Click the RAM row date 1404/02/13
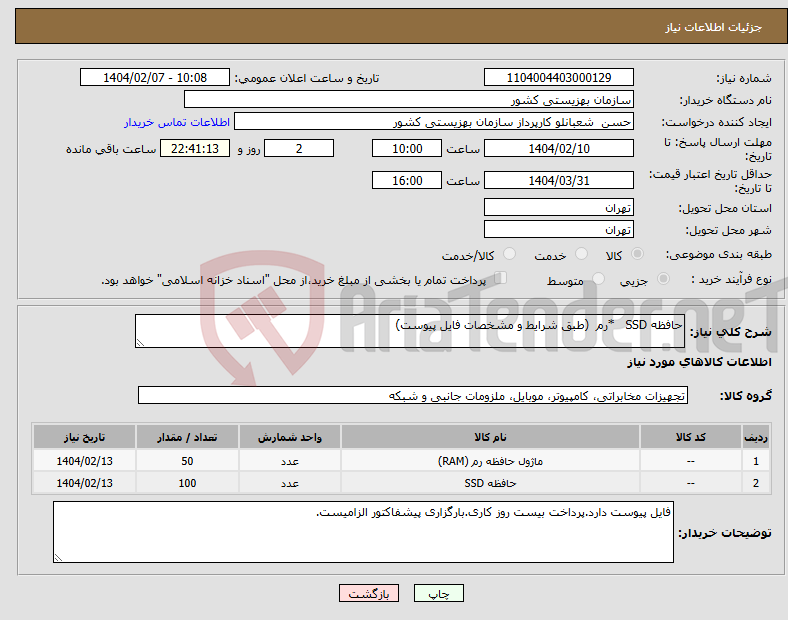 84,461
